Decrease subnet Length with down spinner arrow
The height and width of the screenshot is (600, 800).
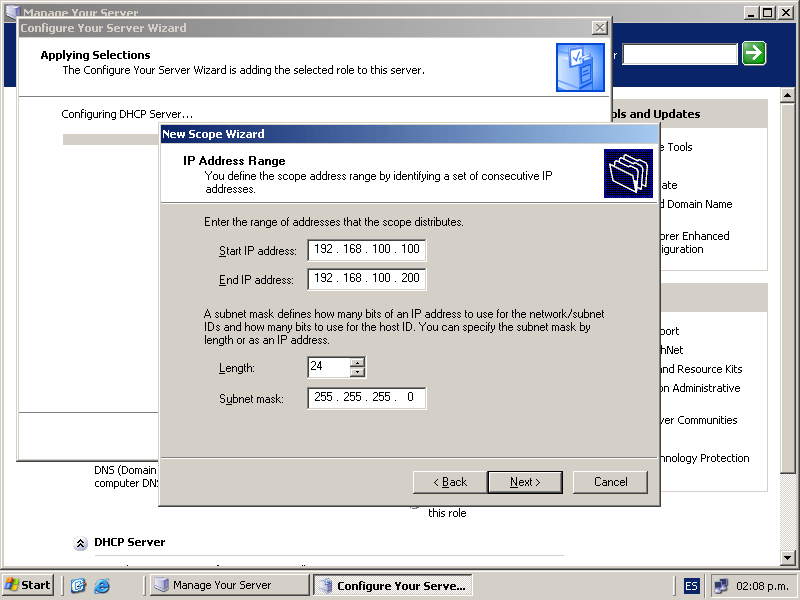(358, 373)
